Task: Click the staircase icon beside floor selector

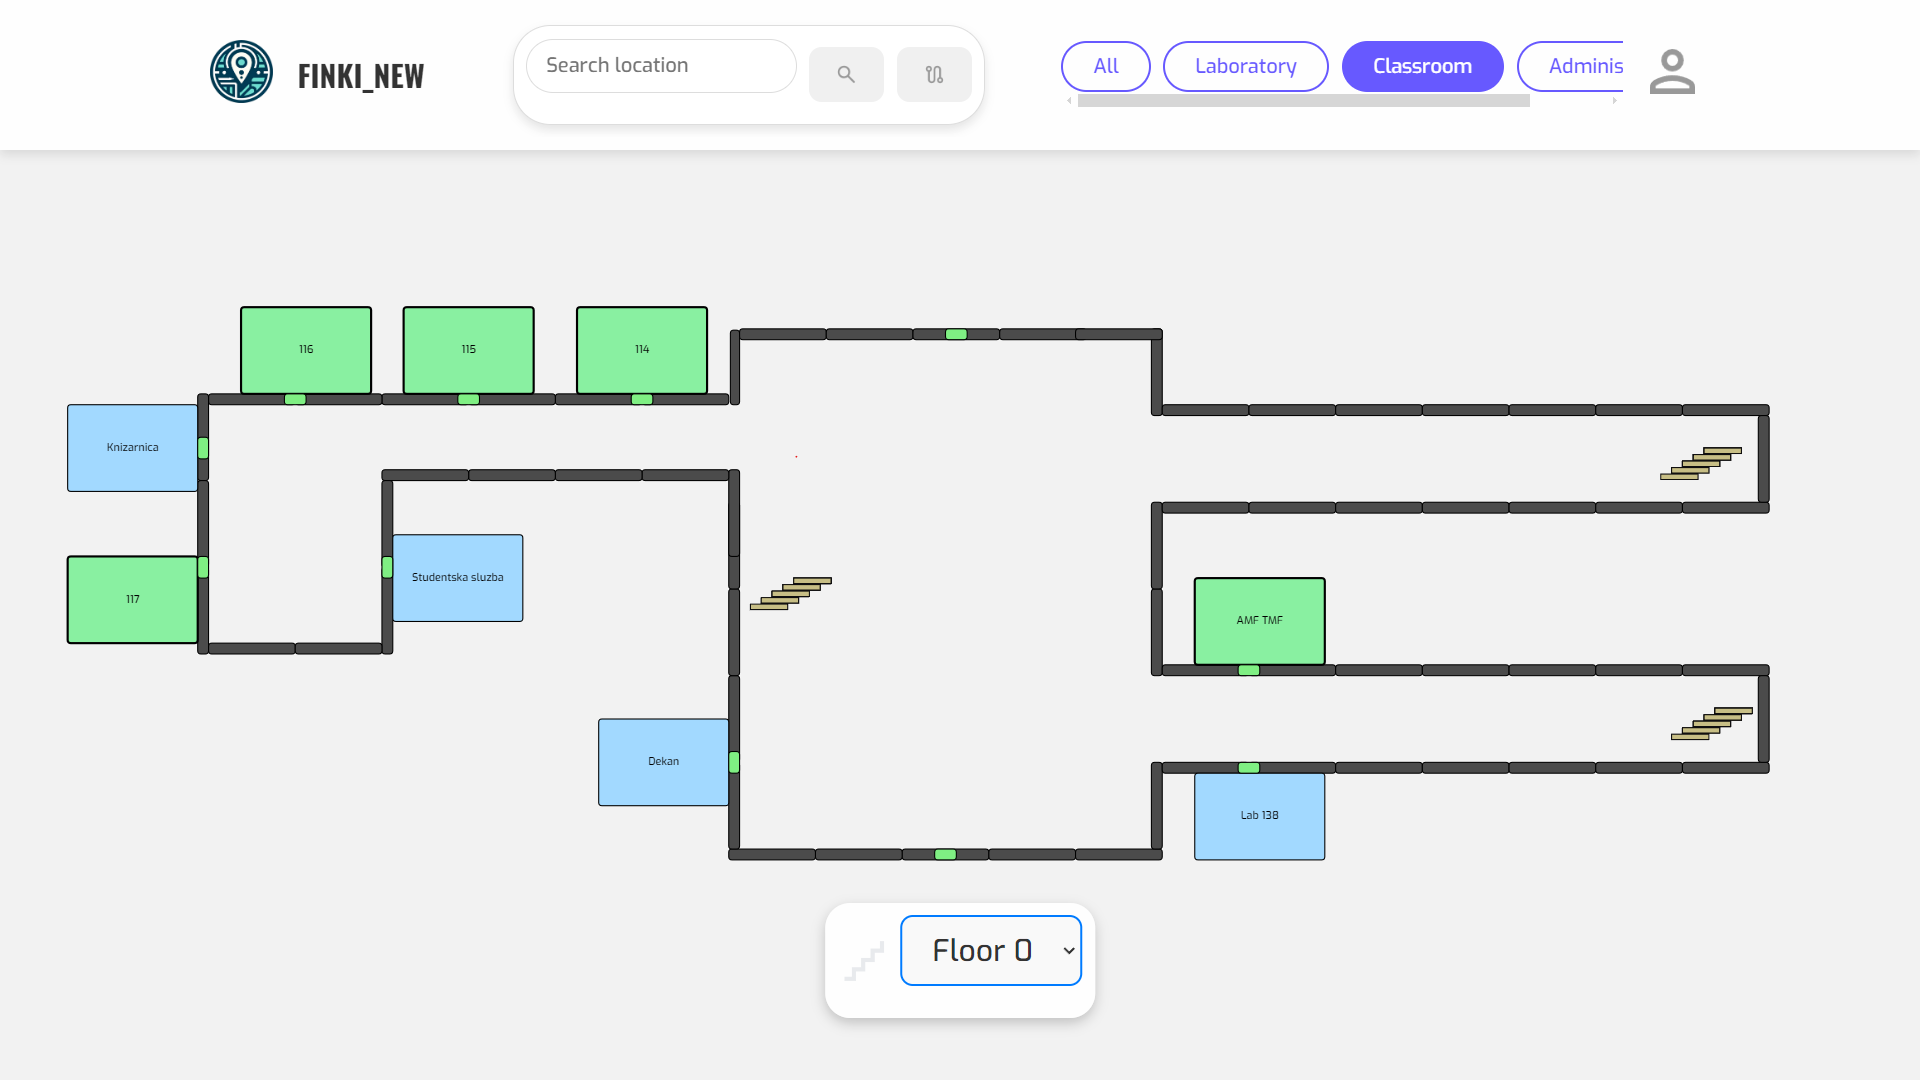Action: point(864,961)
